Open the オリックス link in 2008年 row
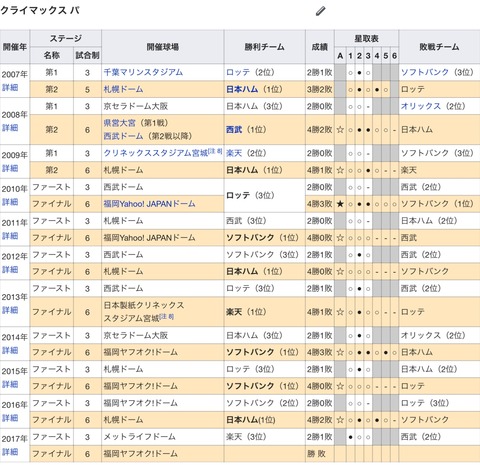This screenshot has height=465, width=480. point(421,106)
